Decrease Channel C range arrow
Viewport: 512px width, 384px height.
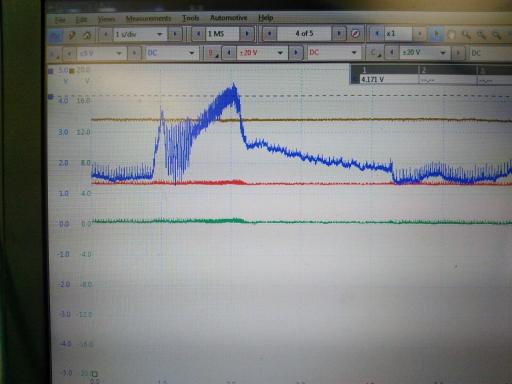tap(392, 52)
